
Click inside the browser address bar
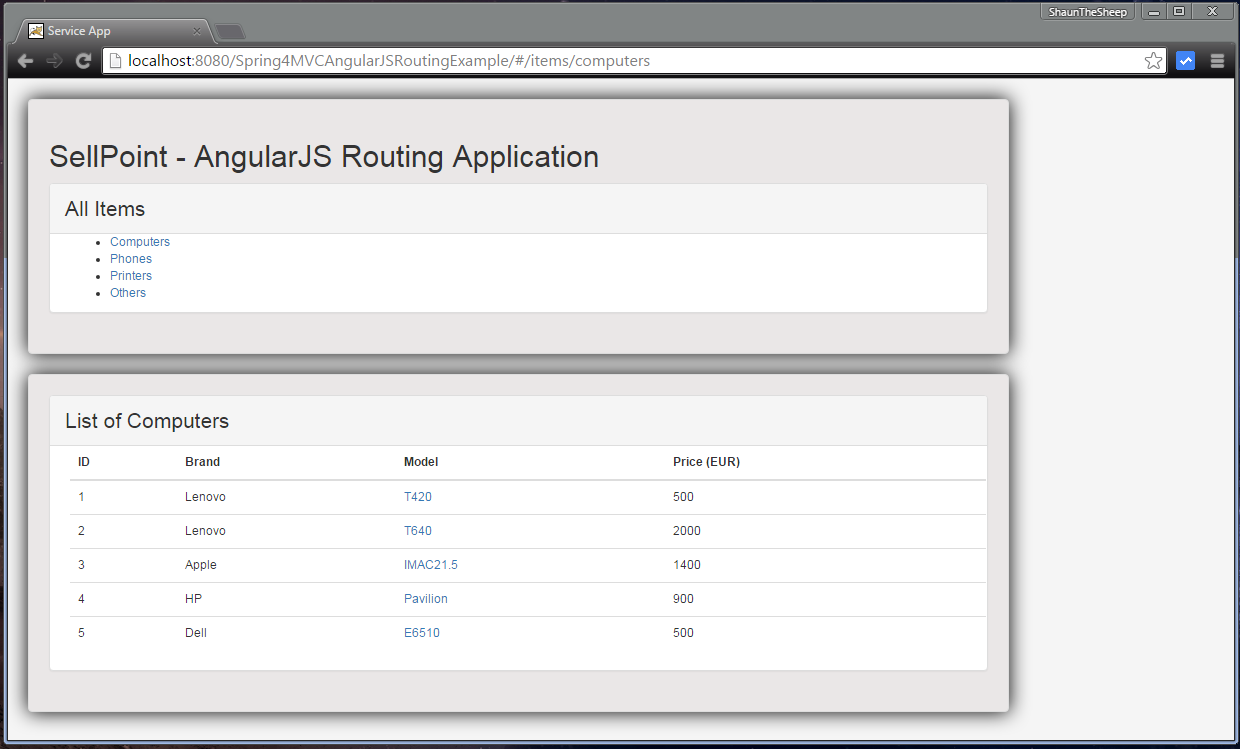500,61
